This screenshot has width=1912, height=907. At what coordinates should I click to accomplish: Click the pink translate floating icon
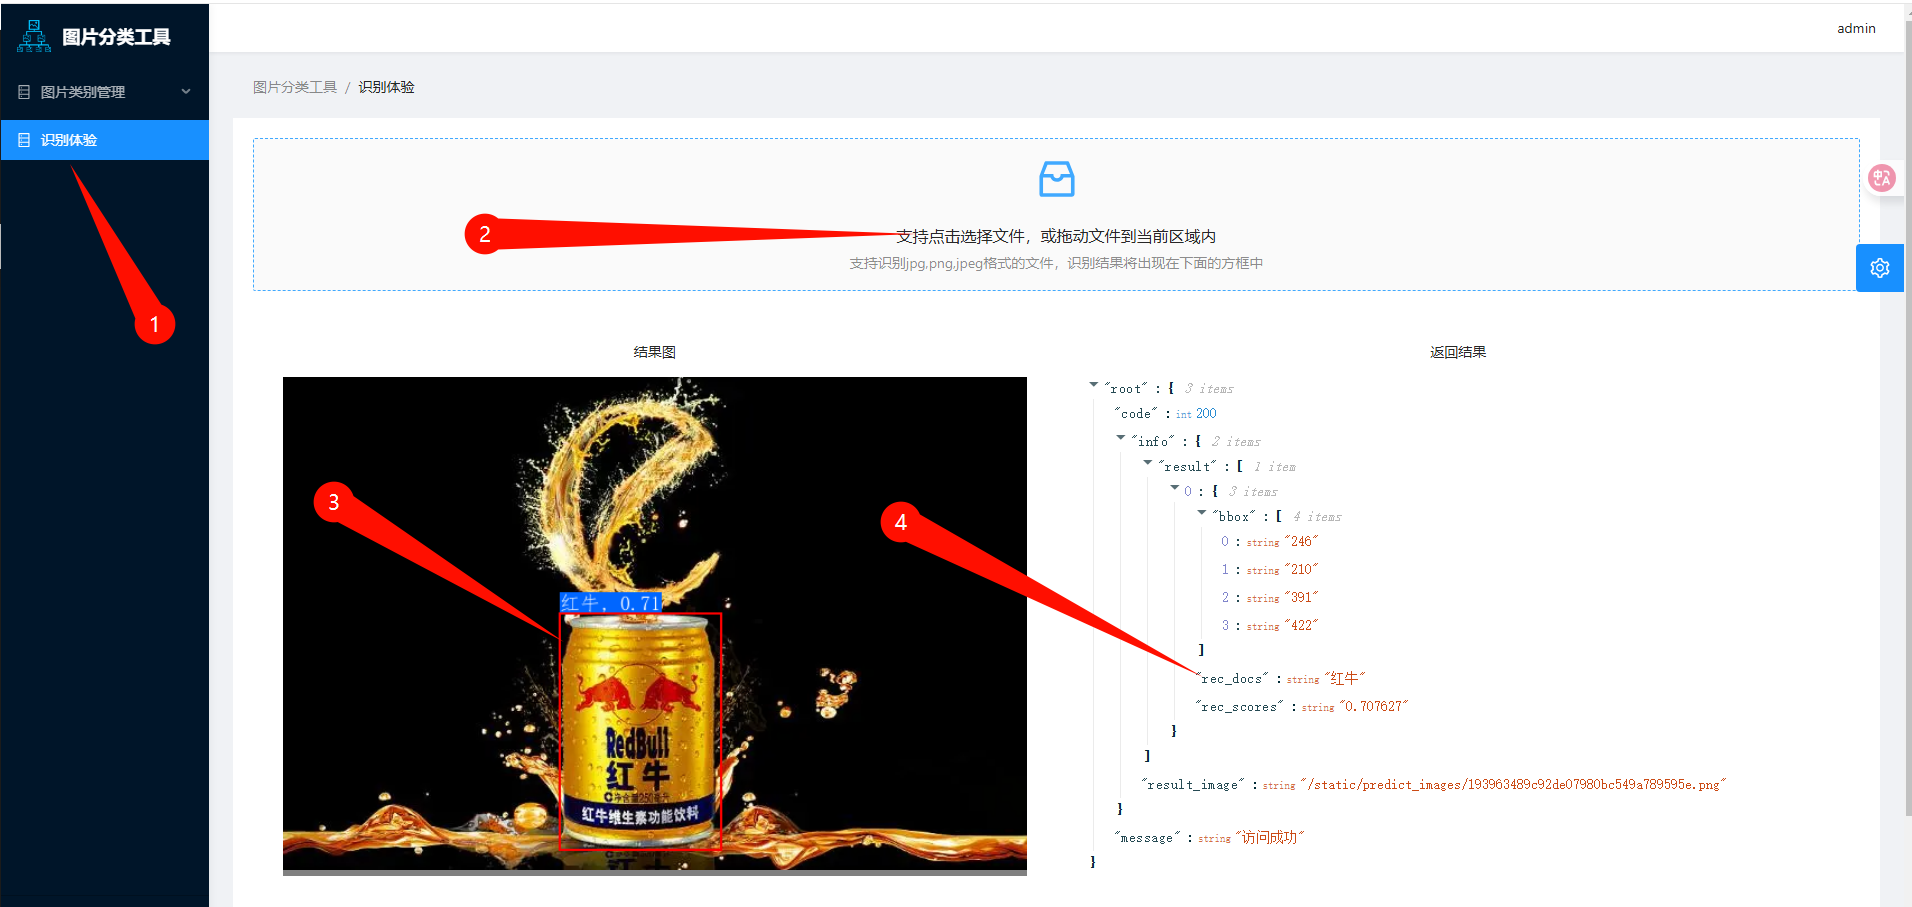[1882, 178]
